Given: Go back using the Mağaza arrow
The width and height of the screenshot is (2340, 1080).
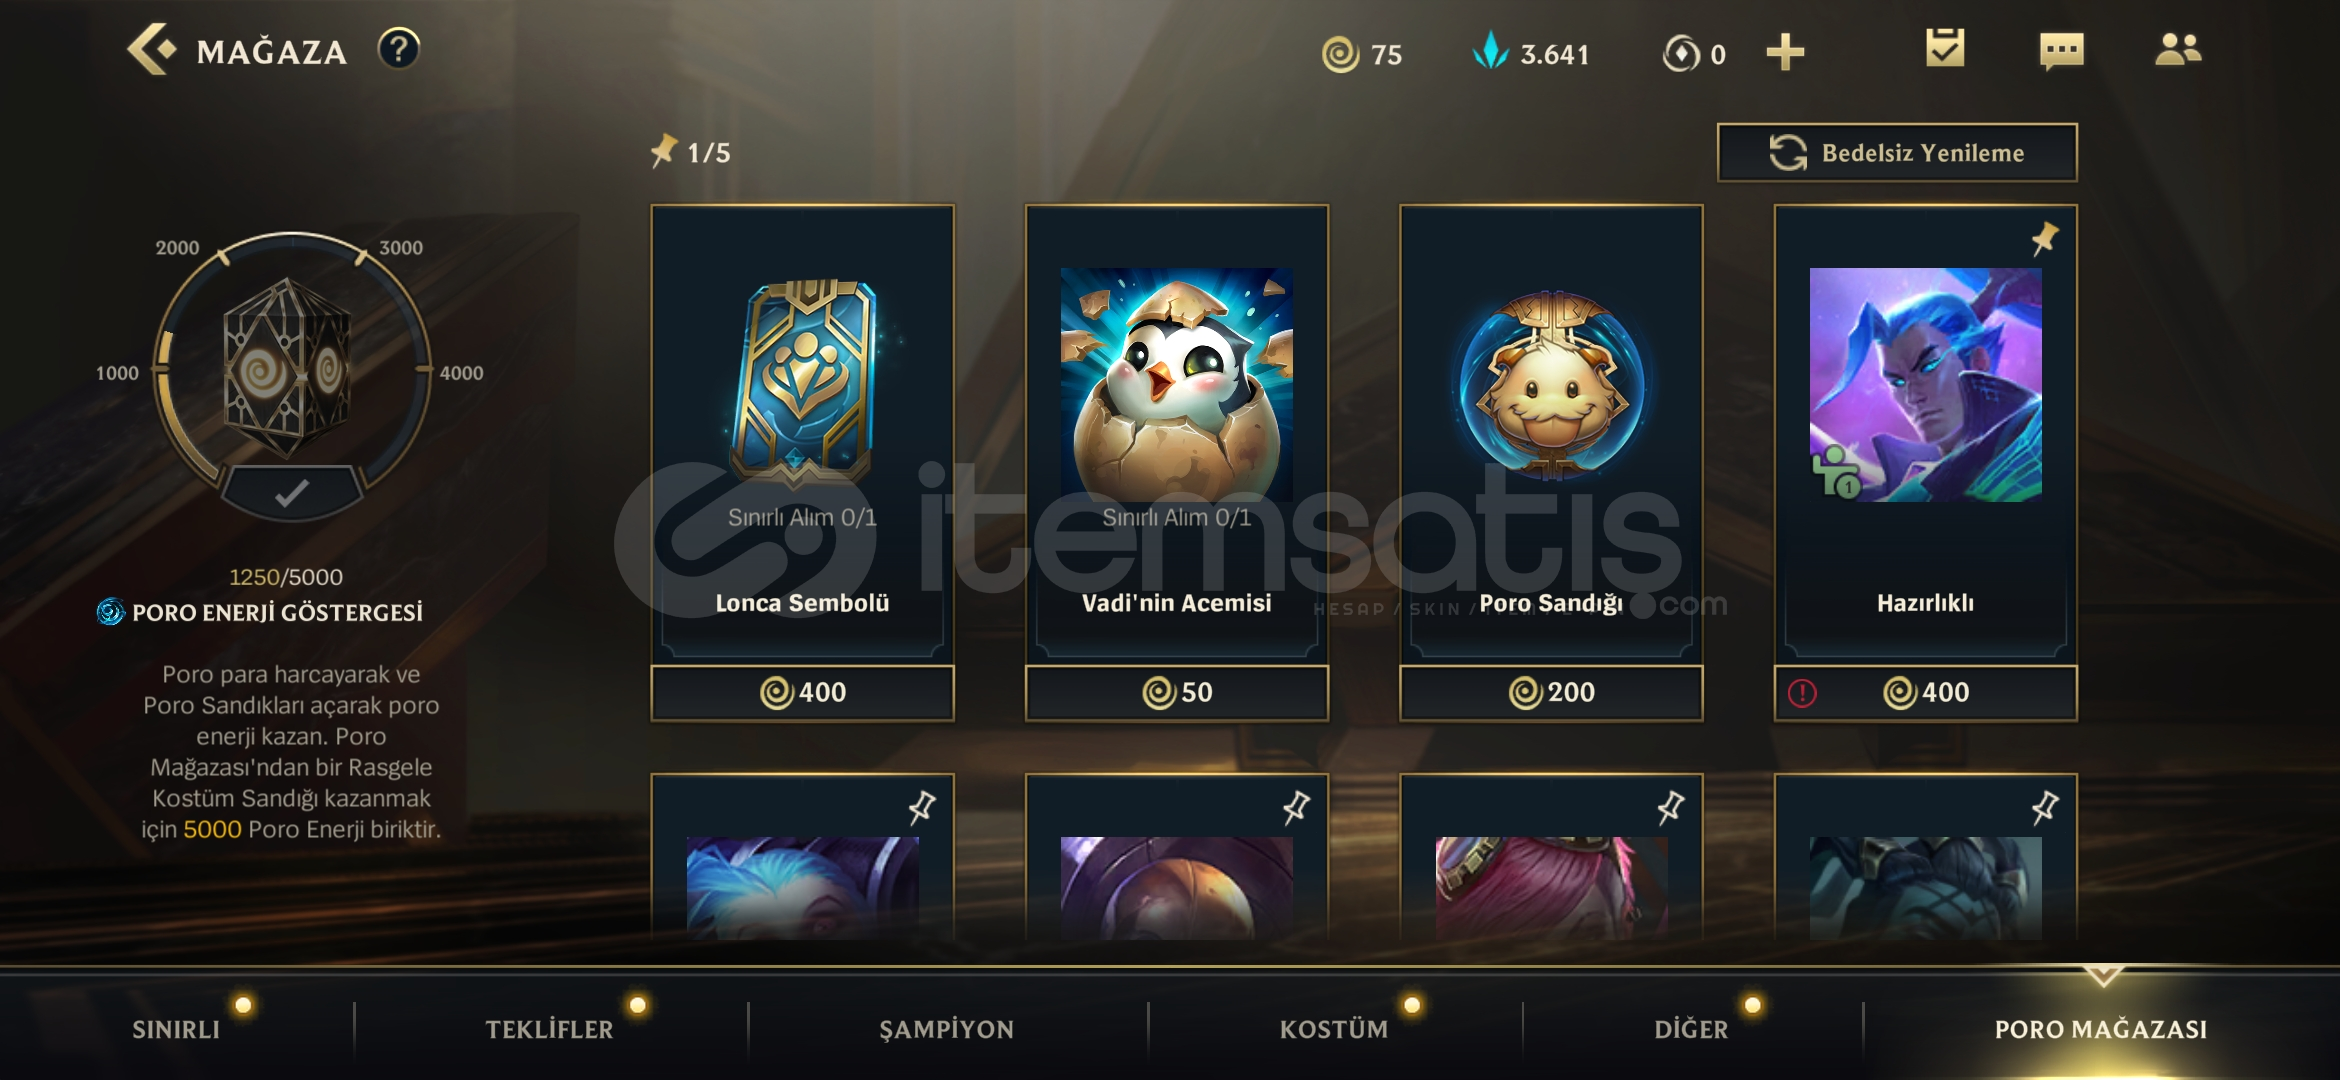Looking at the screenshot, I should pyautogui.click(x=151, y=49).
